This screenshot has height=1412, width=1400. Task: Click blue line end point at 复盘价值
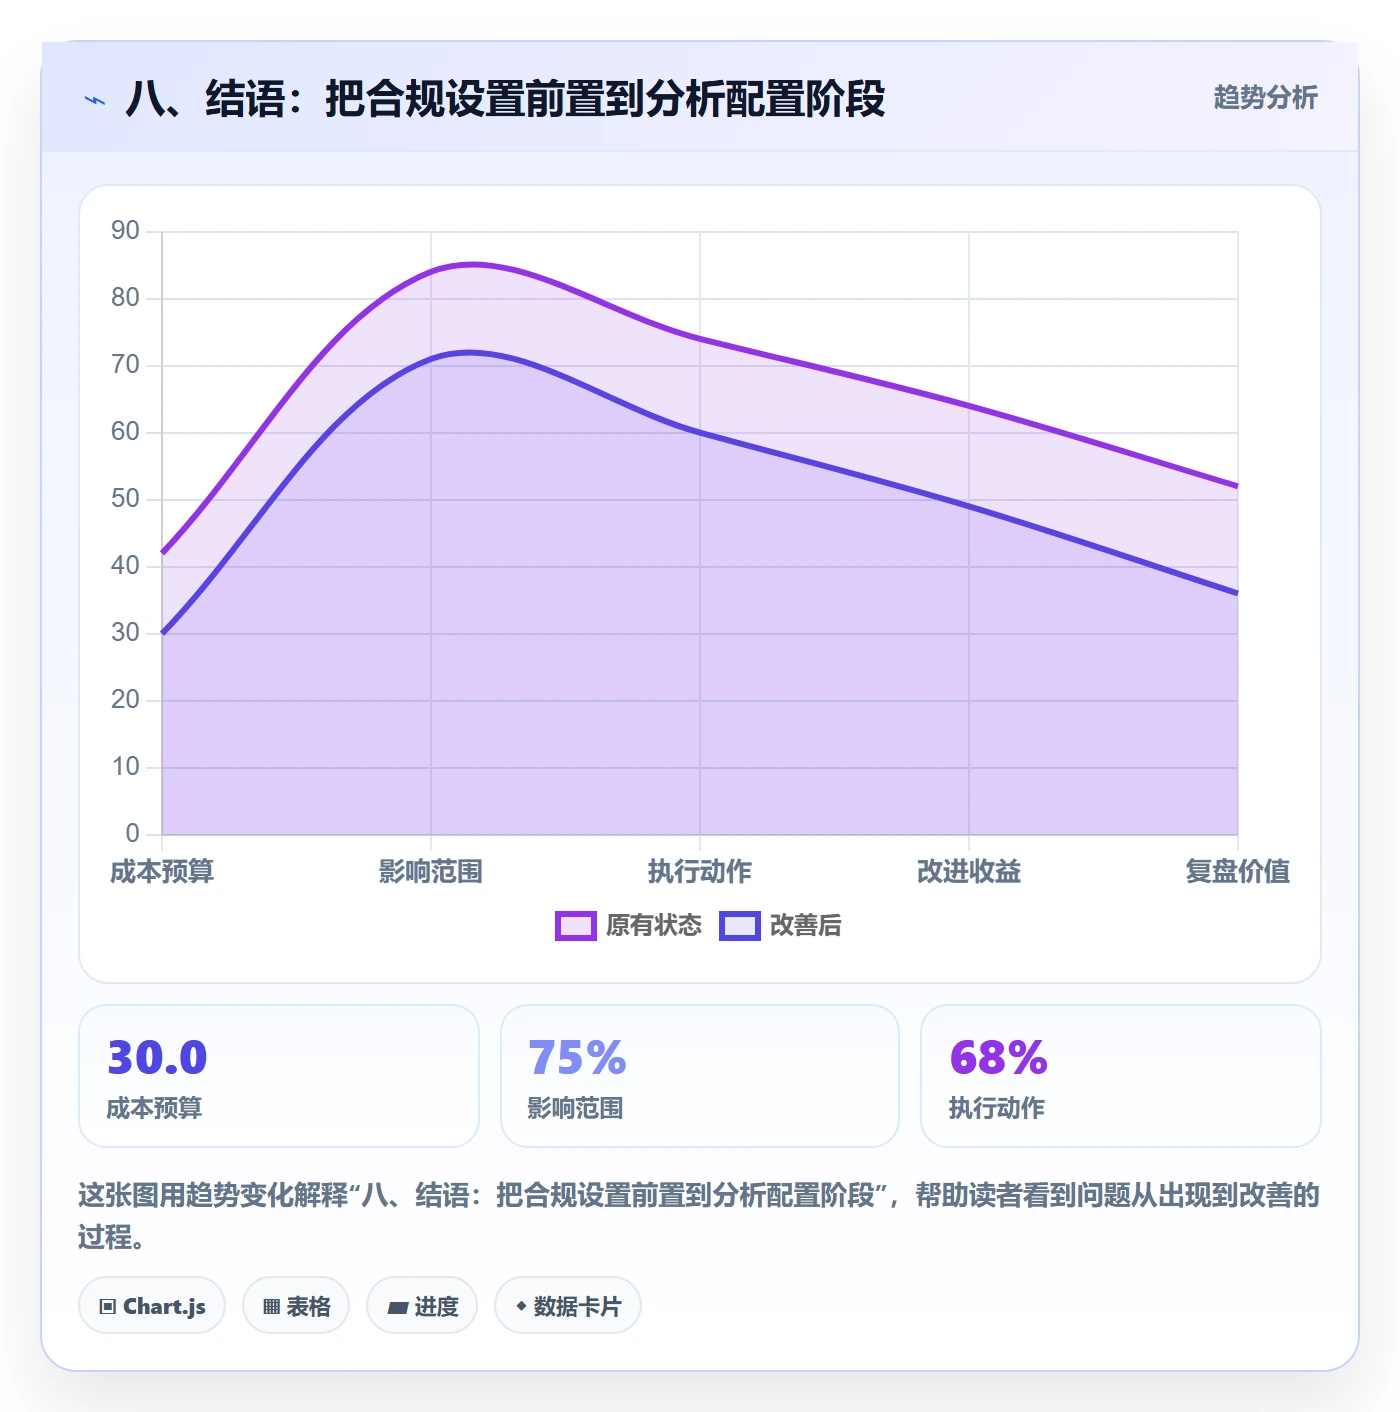pyautogui.click(x=1237, y=593)
